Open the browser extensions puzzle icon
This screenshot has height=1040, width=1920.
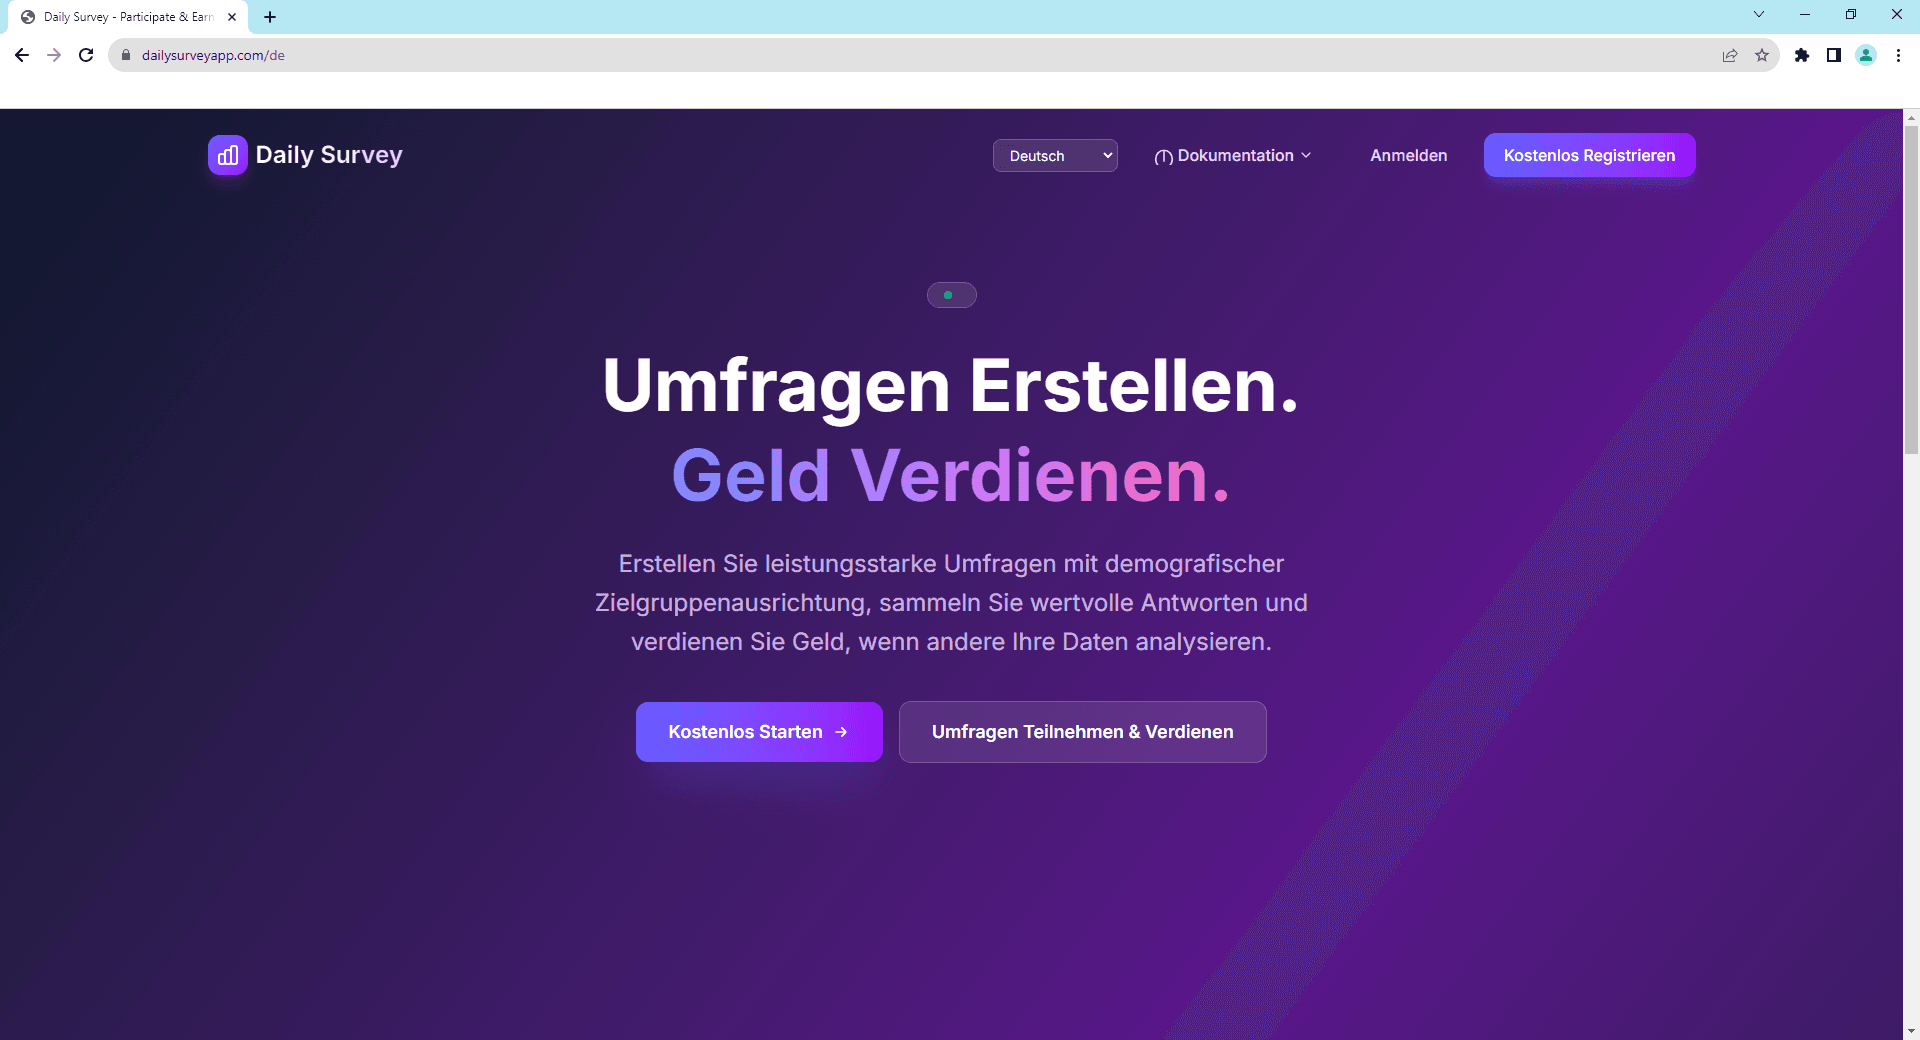[1803, 56]
